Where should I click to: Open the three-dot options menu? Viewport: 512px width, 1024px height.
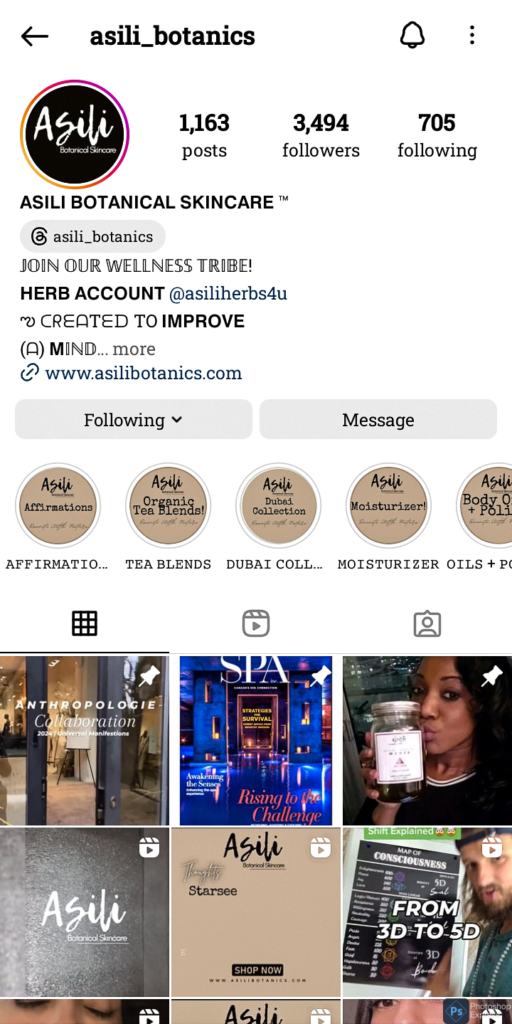point(472,36)
